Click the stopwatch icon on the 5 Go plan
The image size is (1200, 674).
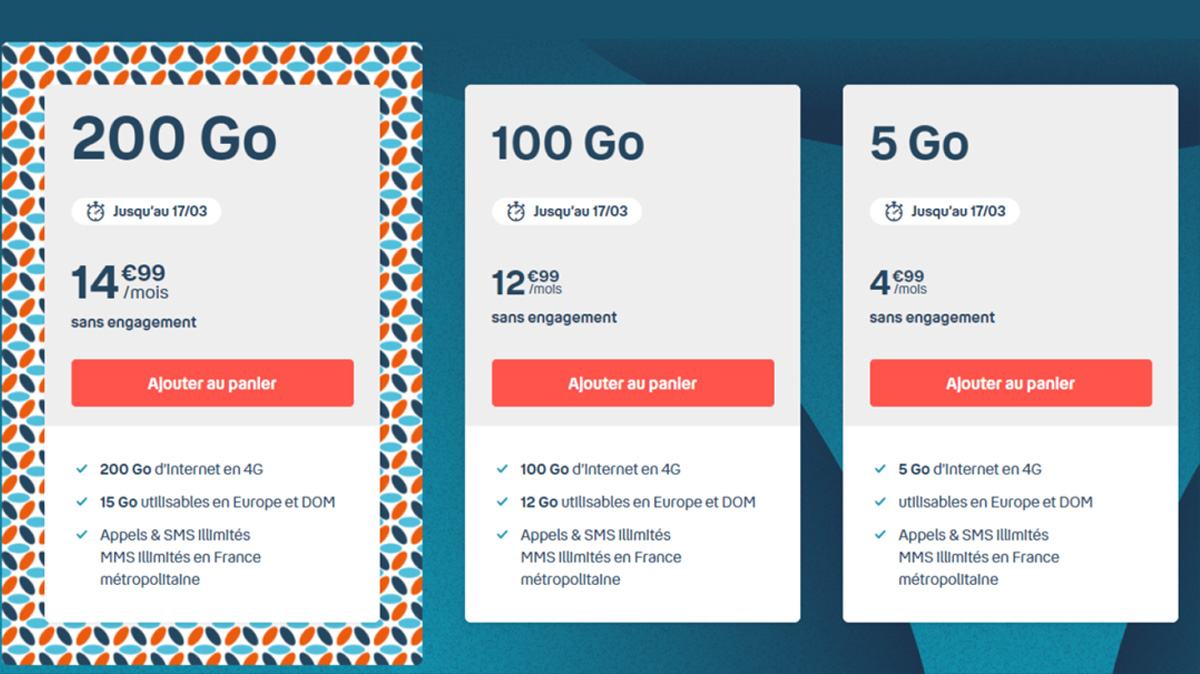coord(894,211)
